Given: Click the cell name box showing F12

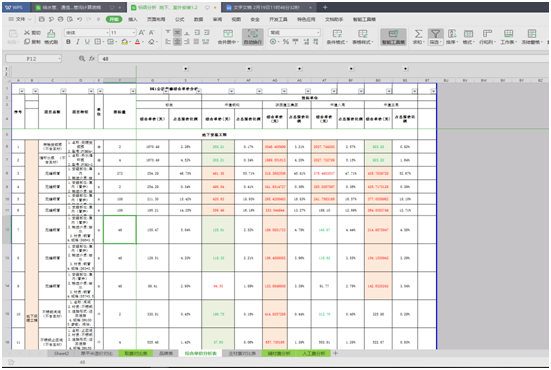Looking at the screenshot, I should (33, 59).
